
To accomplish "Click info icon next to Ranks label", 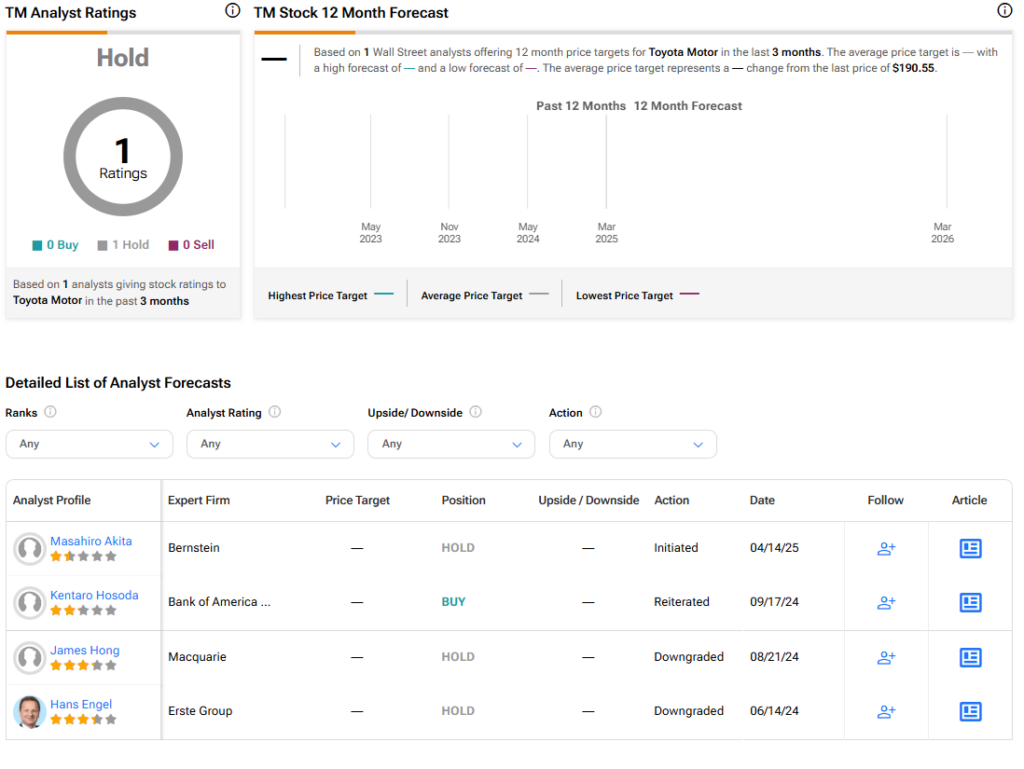I will click(50, 412).
